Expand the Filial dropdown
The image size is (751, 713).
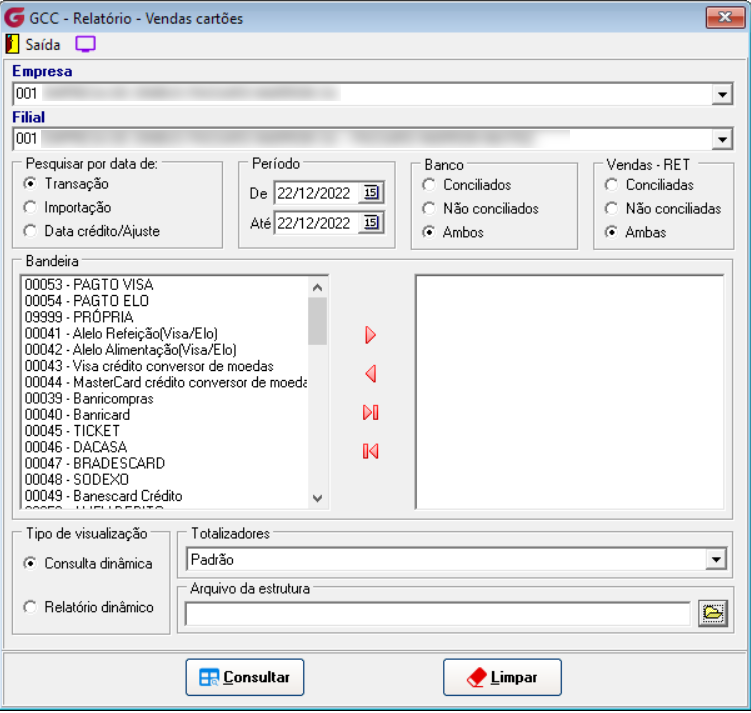point(722,139)
